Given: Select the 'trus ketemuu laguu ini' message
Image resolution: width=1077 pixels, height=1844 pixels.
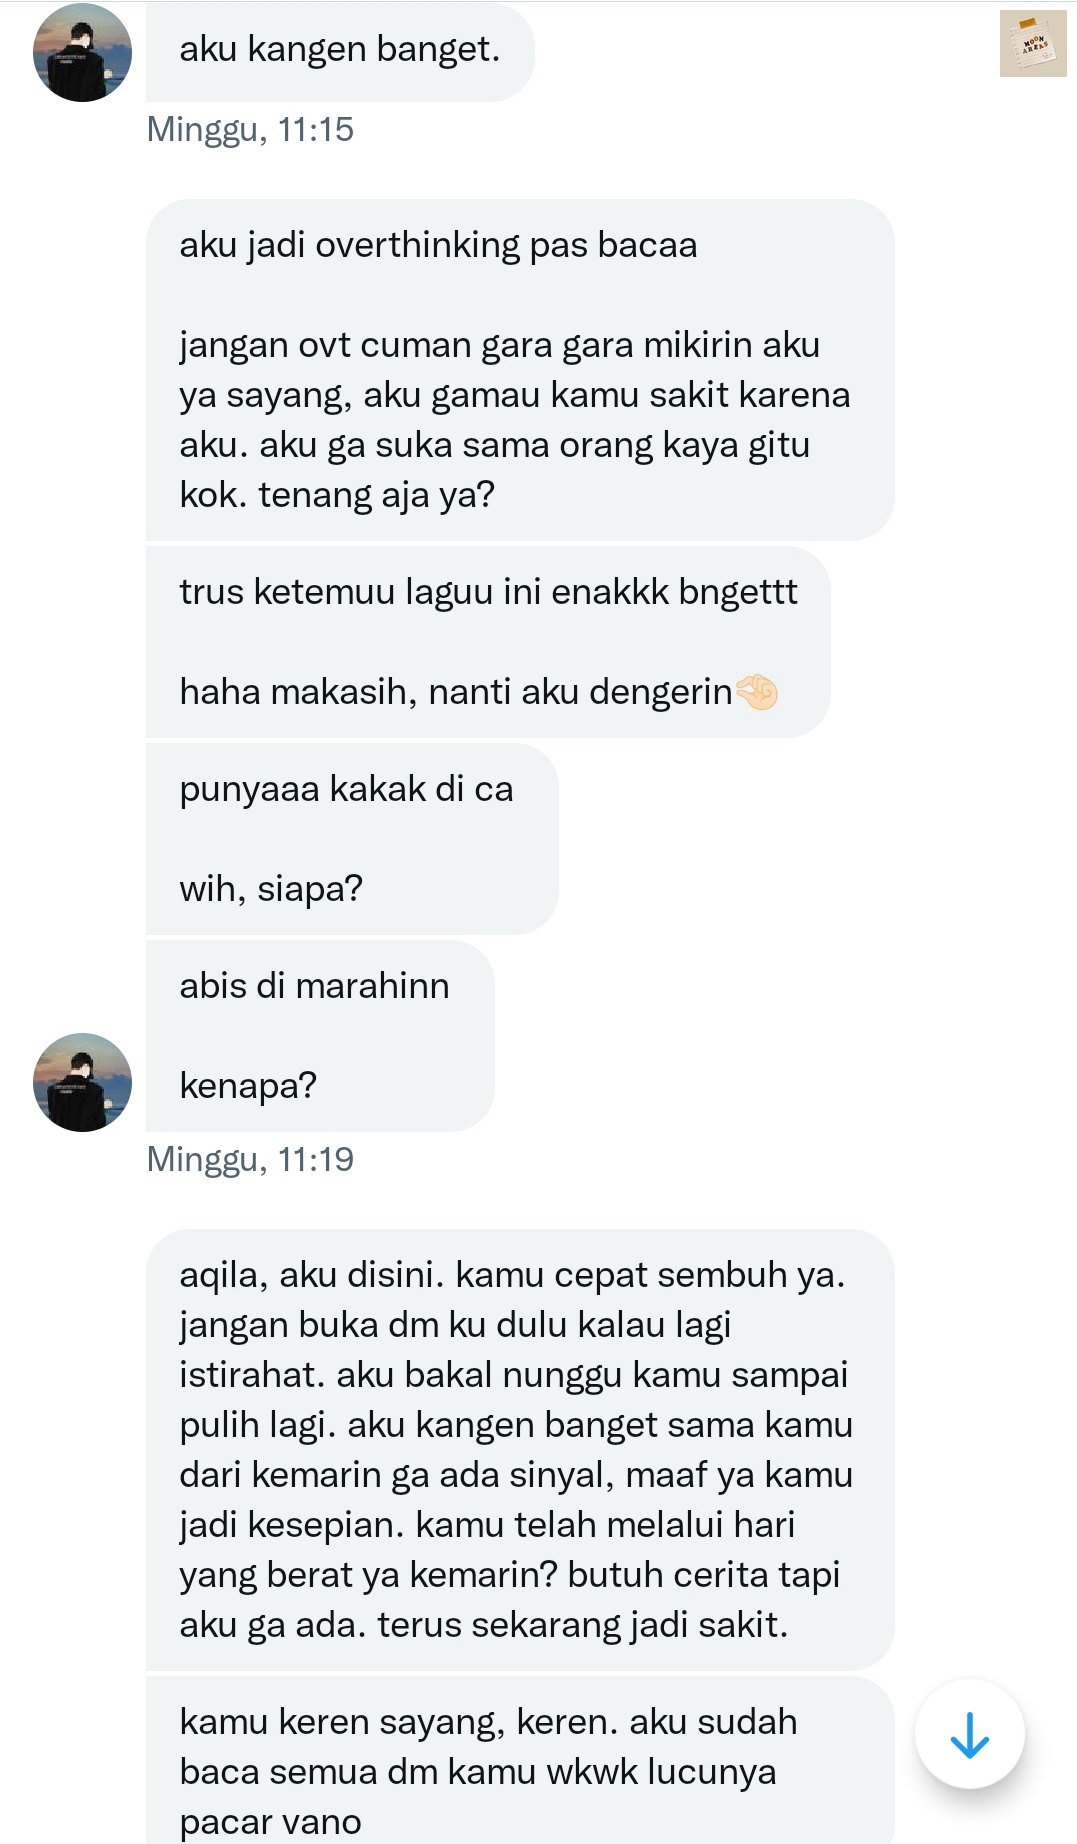Looking at the screenshot, I should pyautogui.click(x=488, y=642).
